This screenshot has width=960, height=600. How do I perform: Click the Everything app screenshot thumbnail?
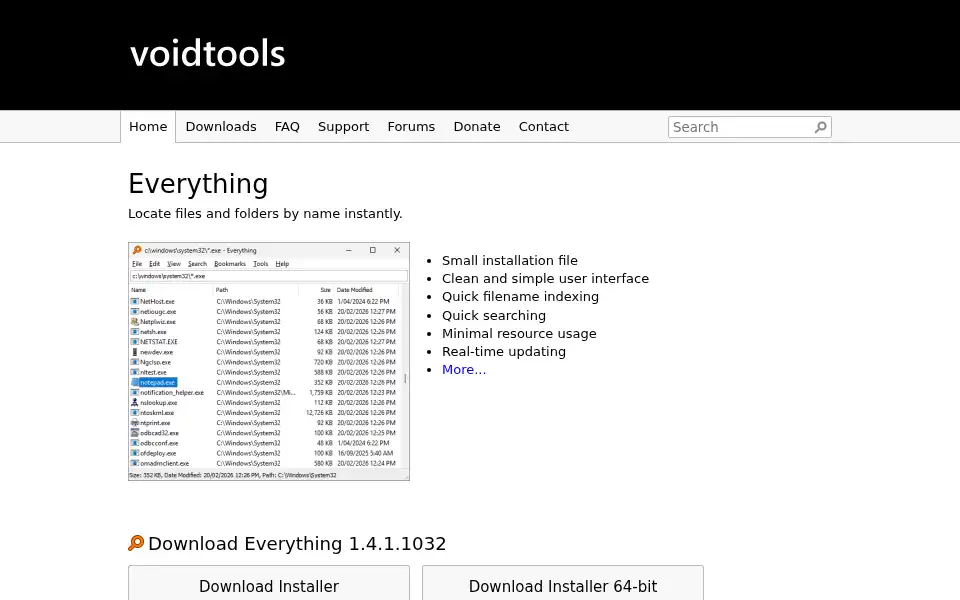point(269,361)
